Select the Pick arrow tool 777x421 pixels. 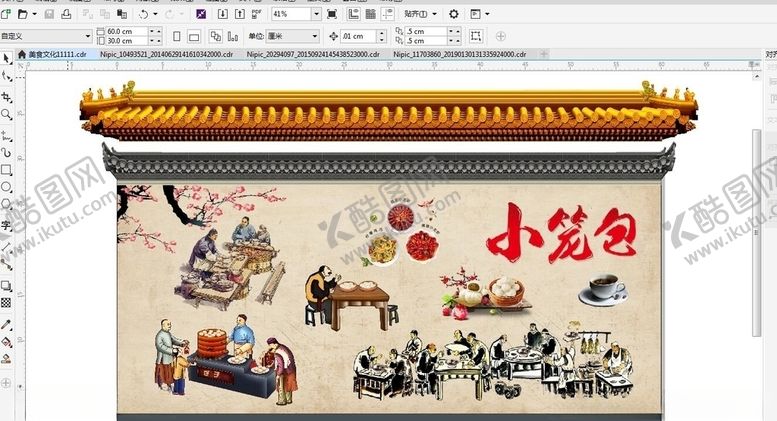[6, 58]
